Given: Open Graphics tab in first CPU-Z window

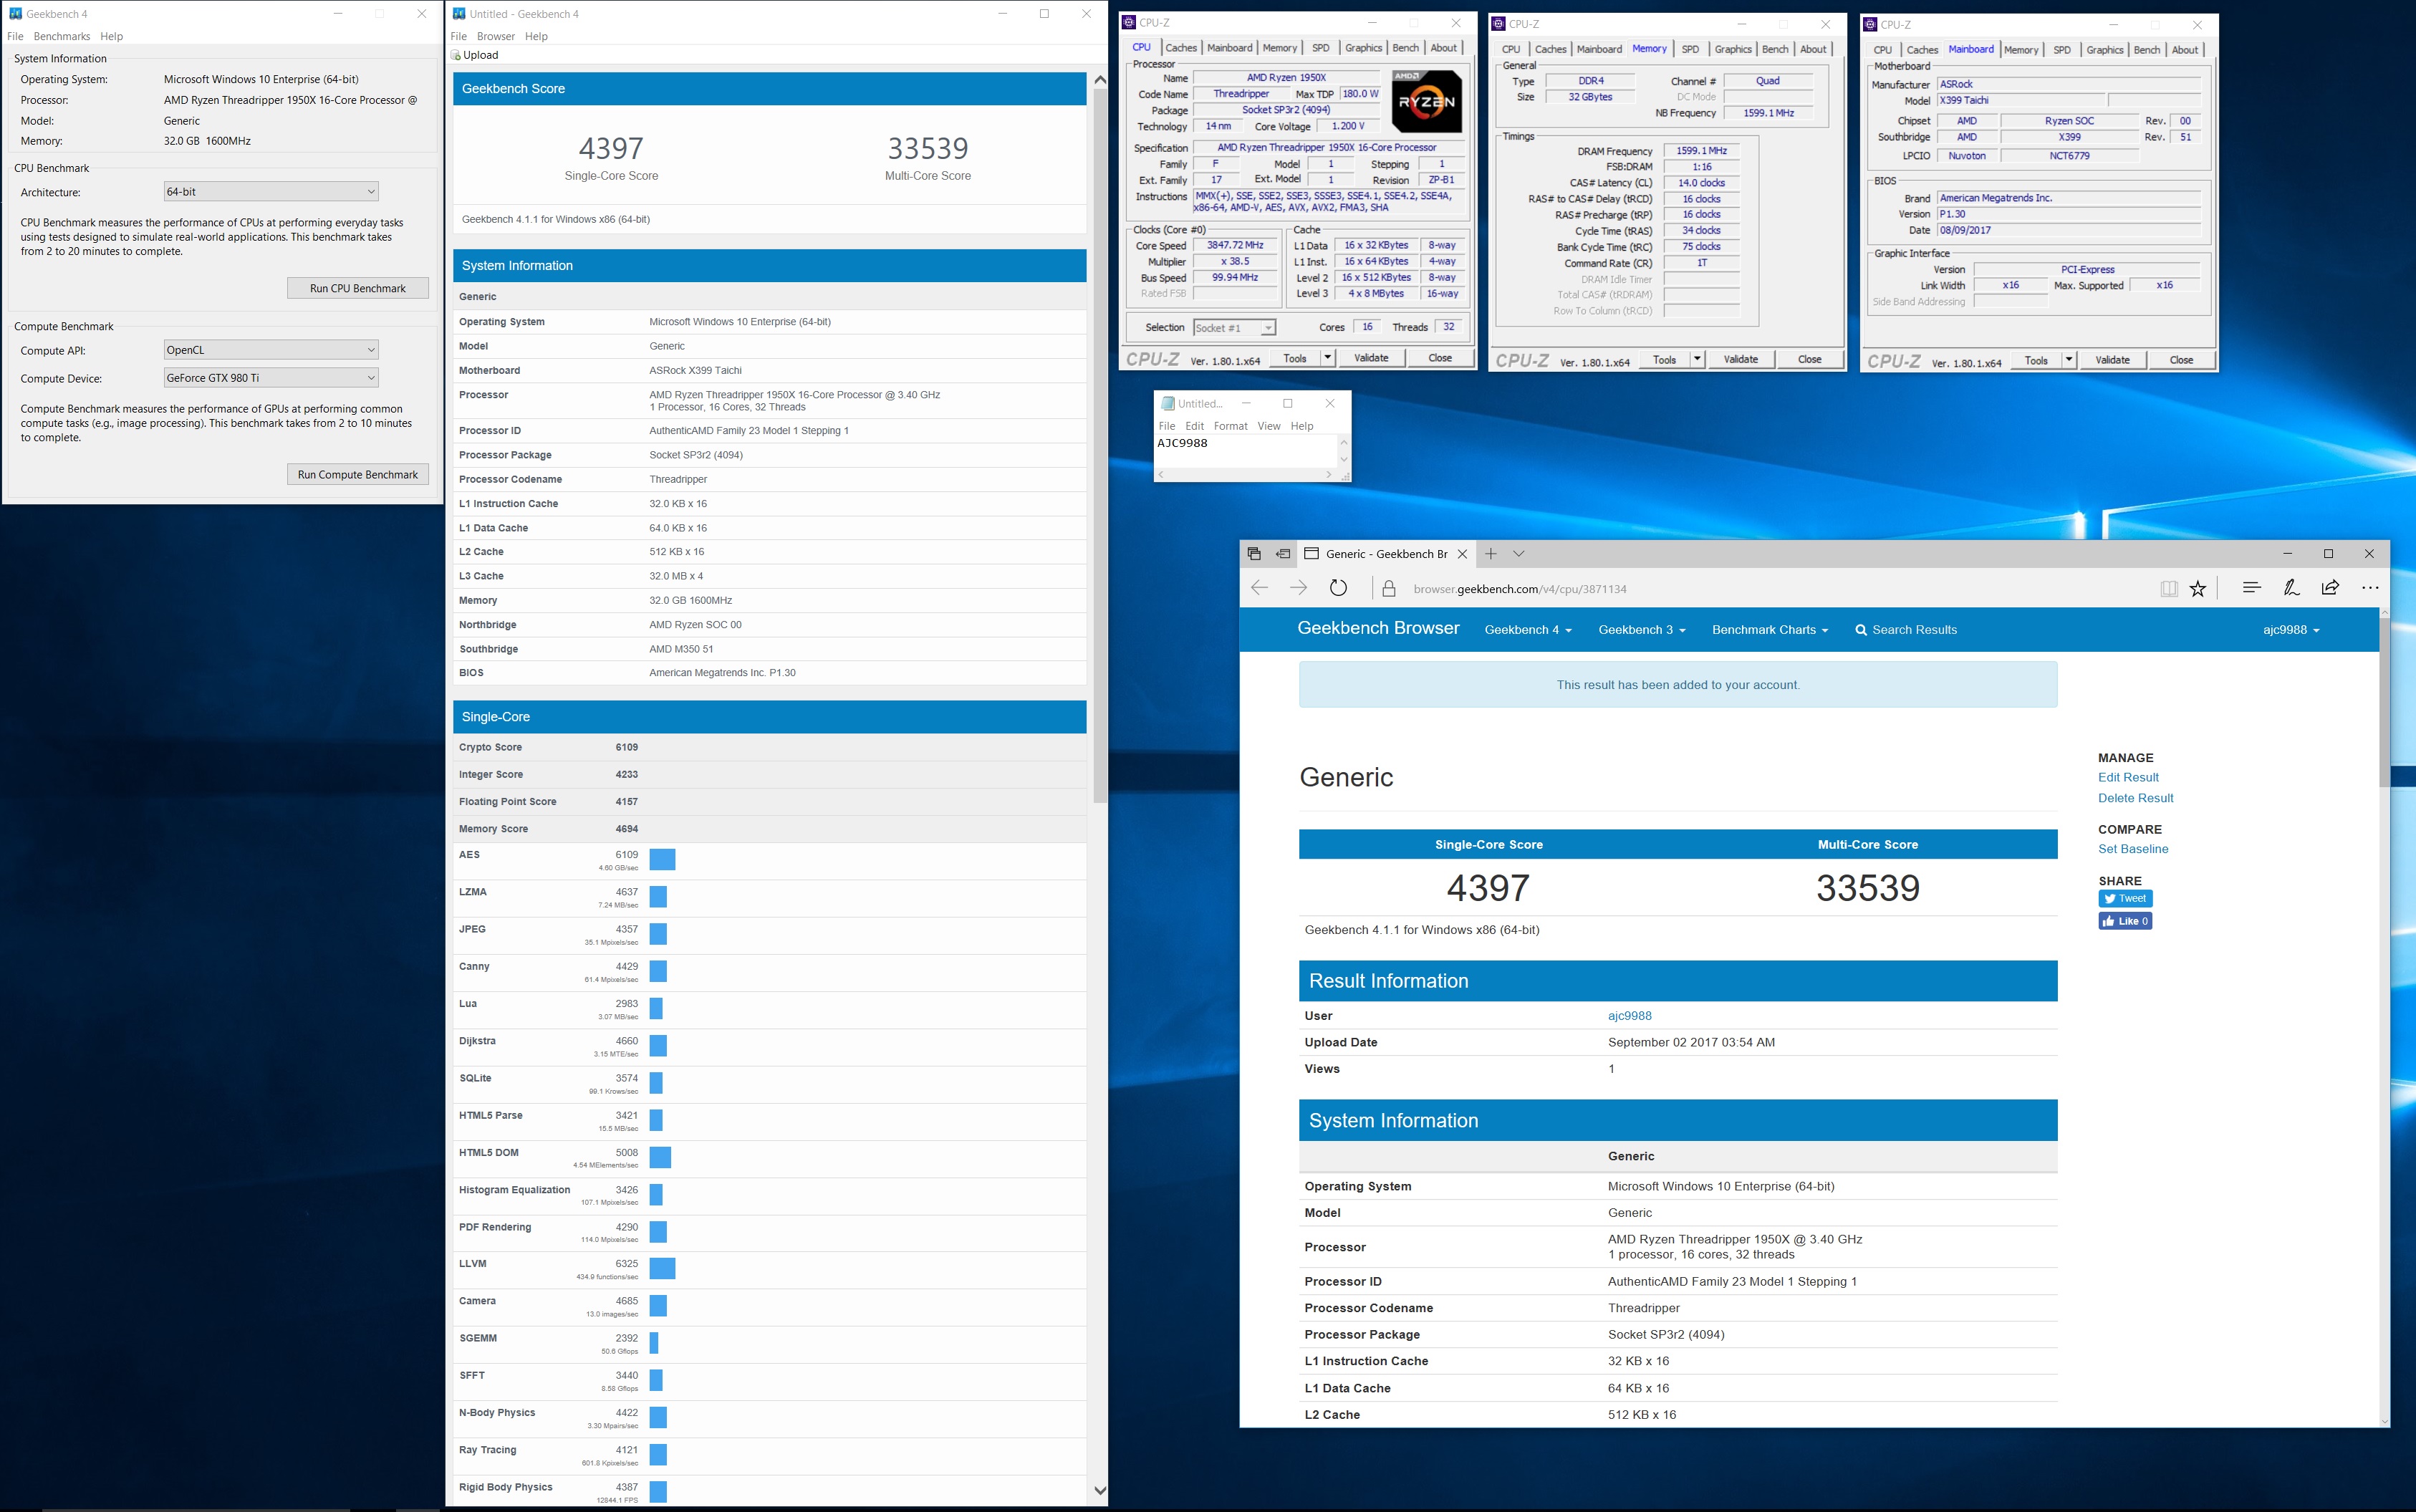Looking at the screenshot, I should pos(1363,48).
